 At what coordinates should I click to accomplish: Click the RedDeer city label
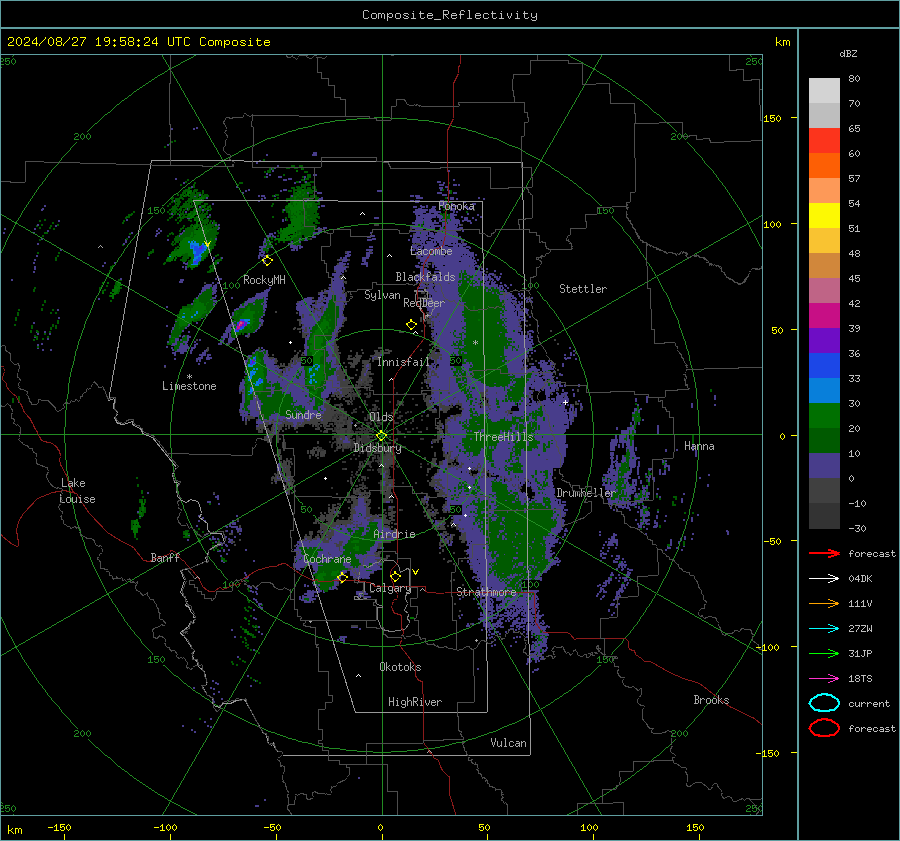(424, 303)
